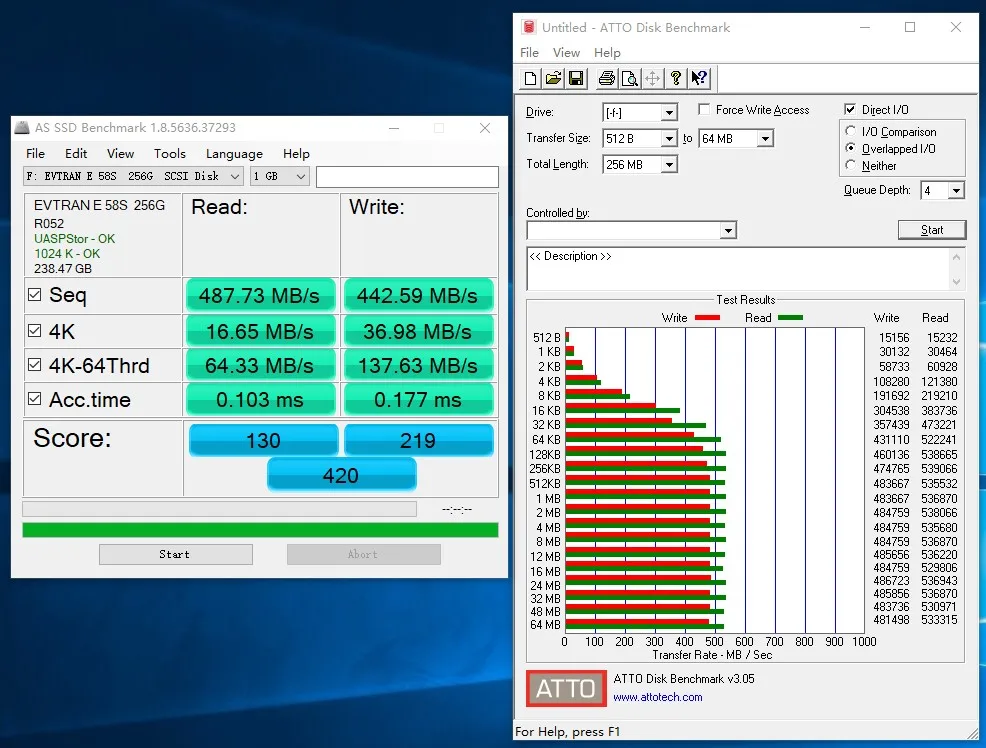Select the Overlapped I/O radio button
The height and width of the screenshot is (748, 986).
tap(850, 148)
